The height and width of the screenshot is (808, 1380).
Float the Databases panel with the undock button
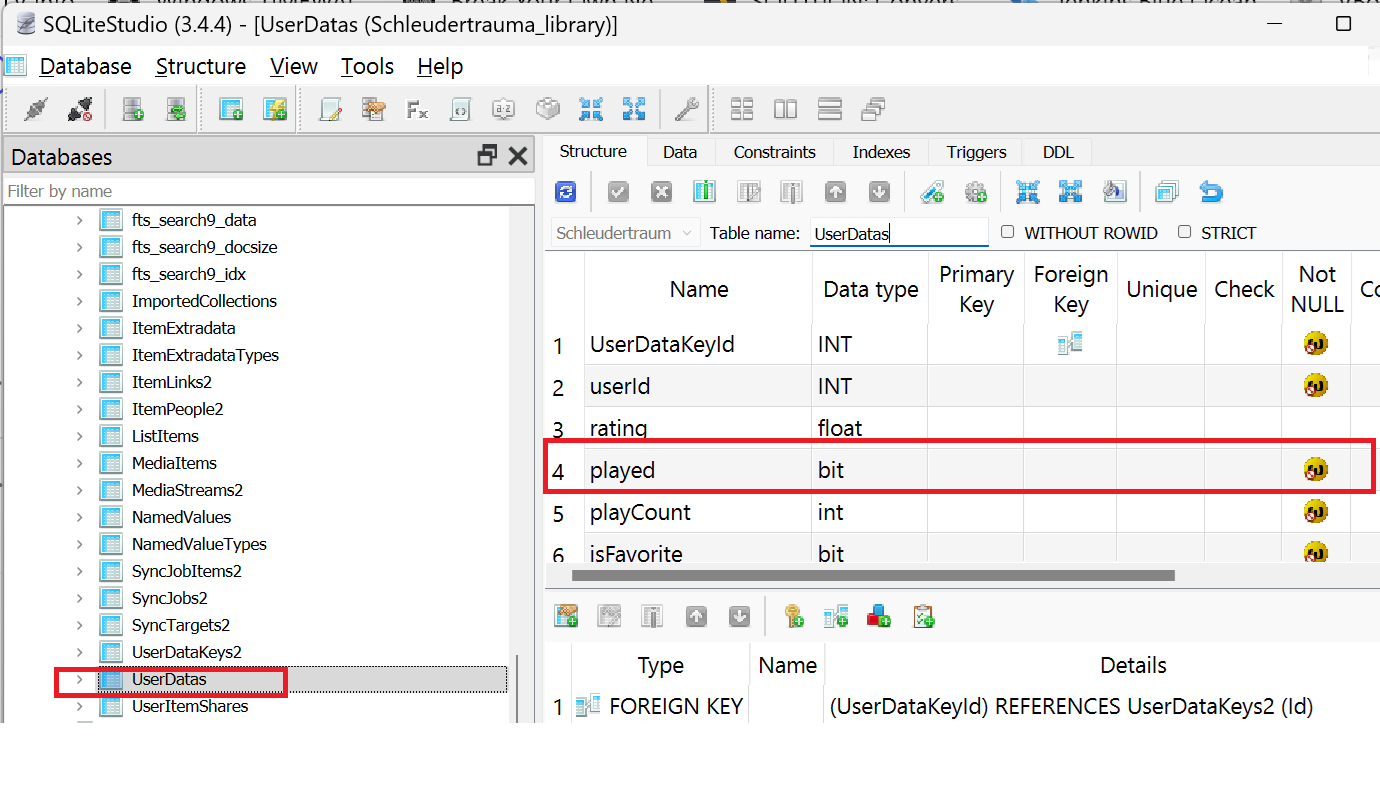pyautogui.click(x=487, y=156)
